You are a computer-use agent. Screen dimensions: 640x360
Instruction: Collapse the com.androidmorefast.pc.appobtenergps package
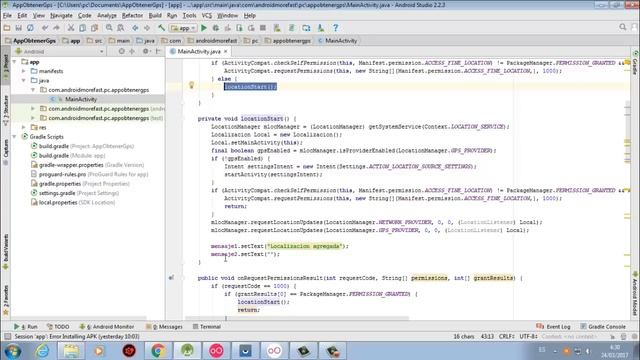point(33,90)
